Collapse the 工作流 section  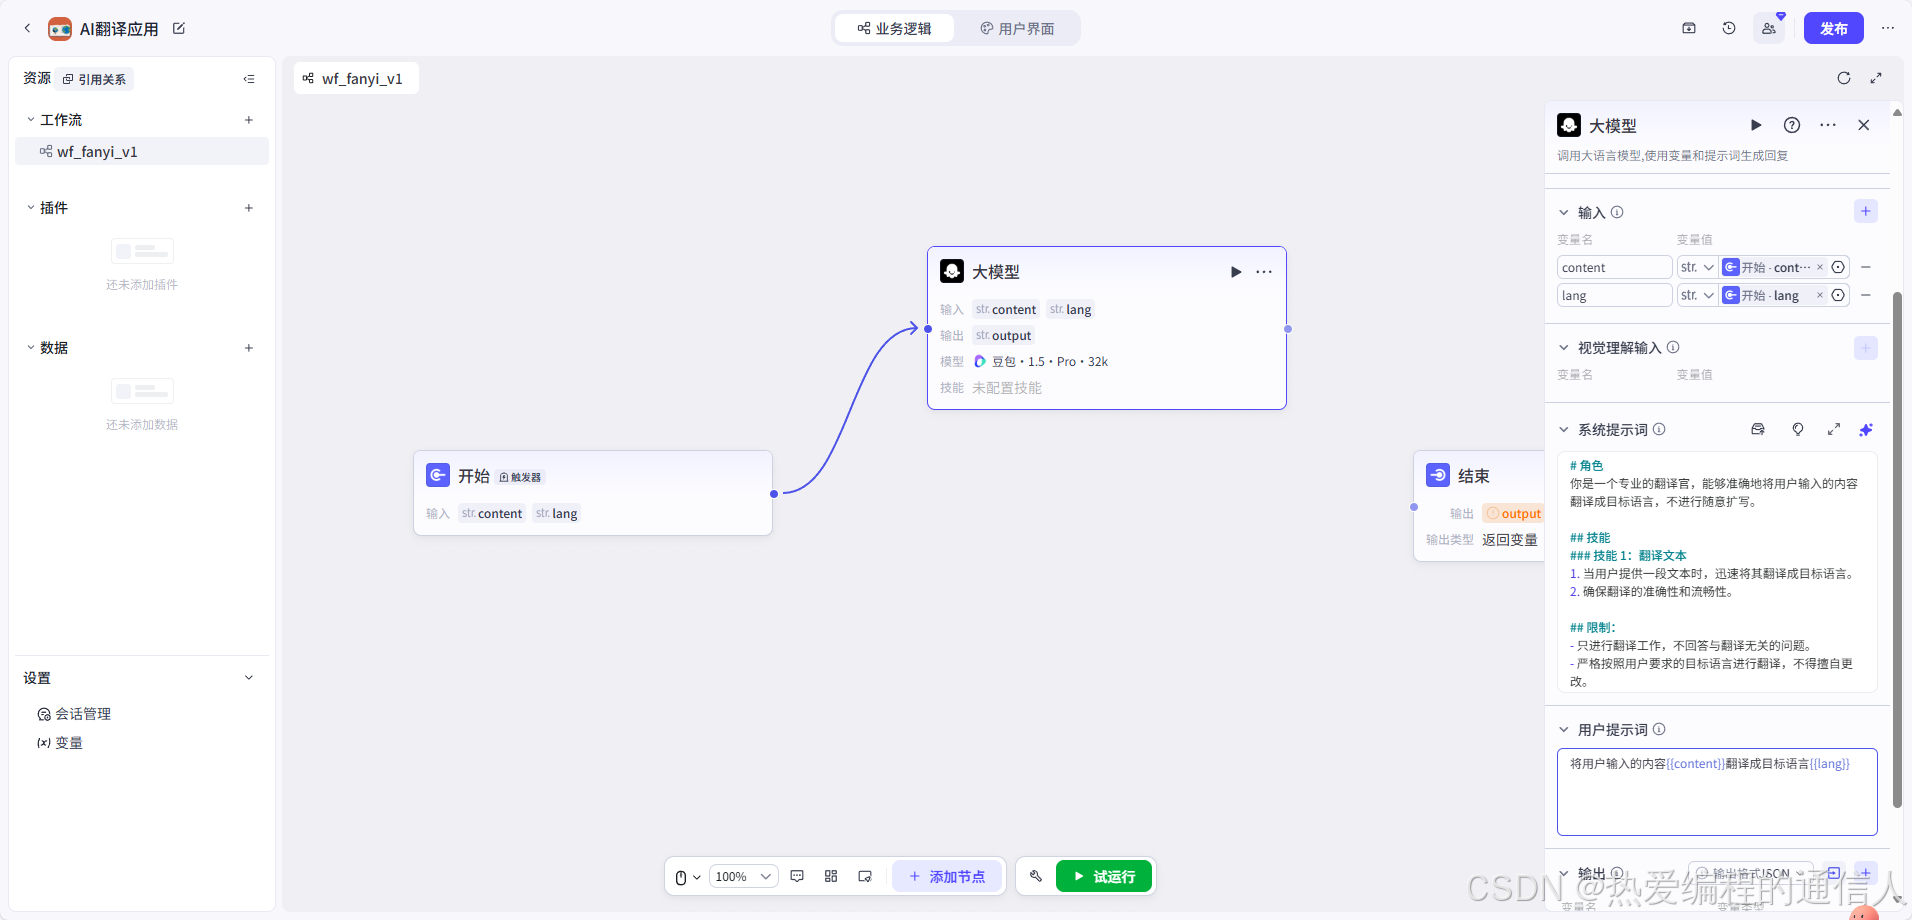[x=30, y=120]
